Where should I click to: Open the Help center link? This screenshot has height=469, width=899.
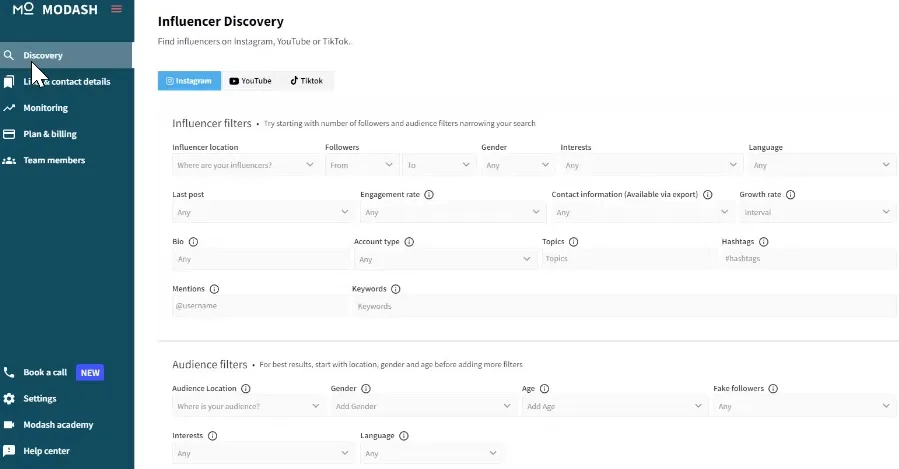66,451
